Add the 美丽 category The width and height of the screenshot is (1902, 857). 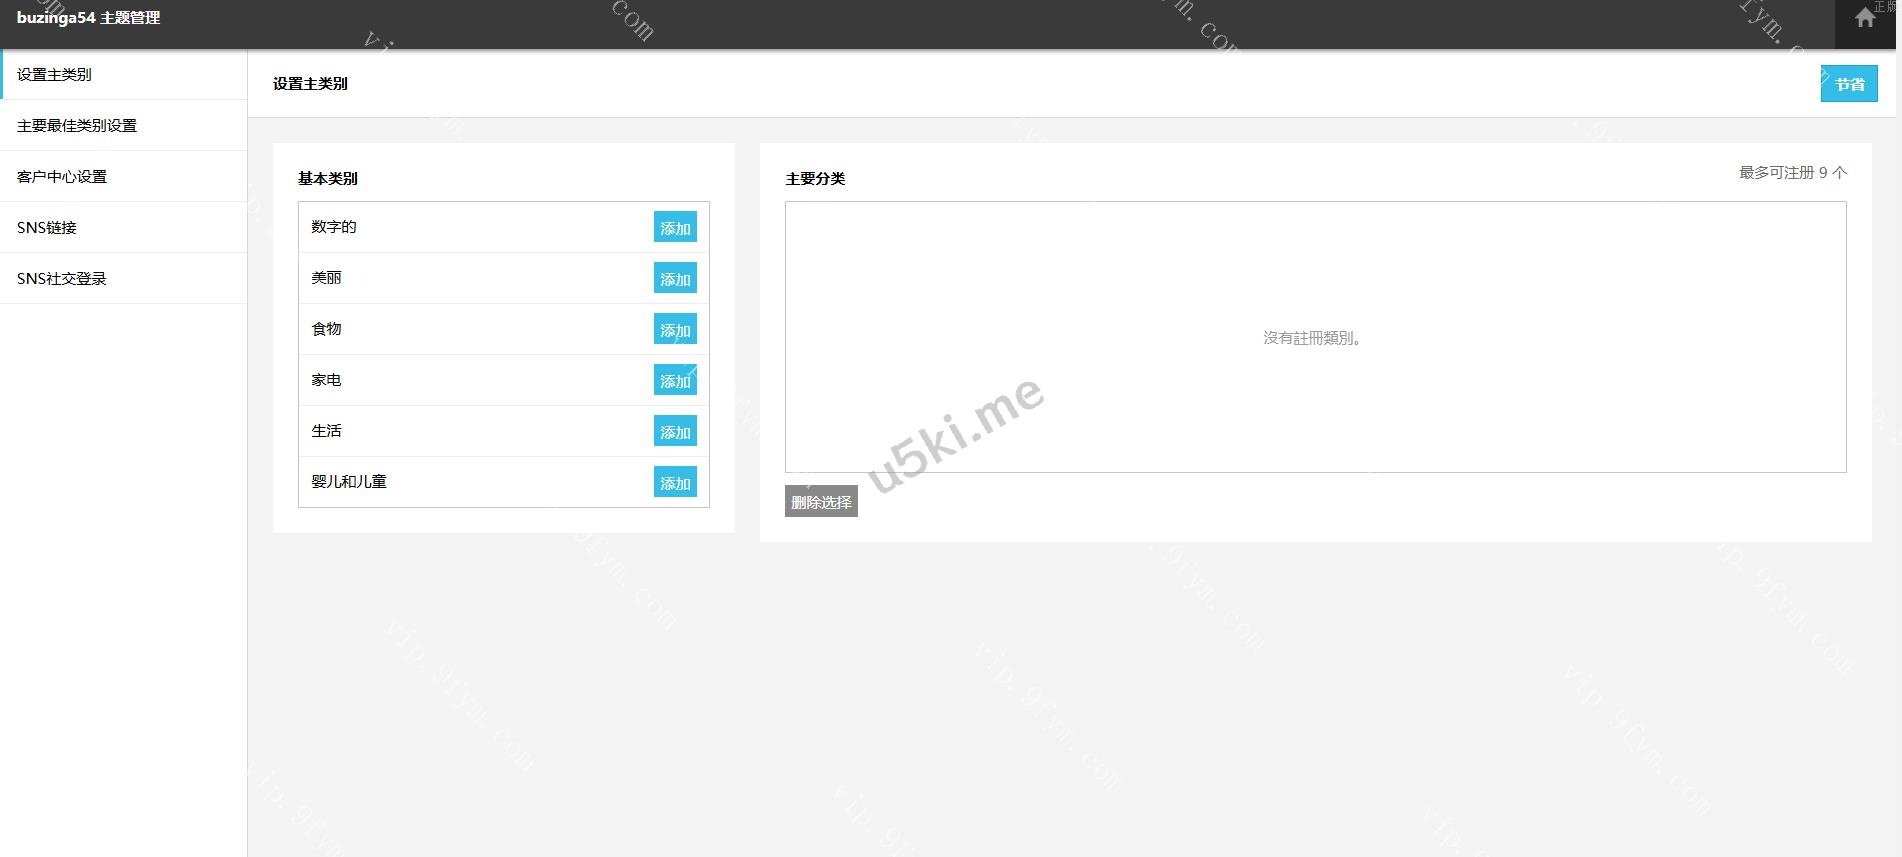coord(675,279)
